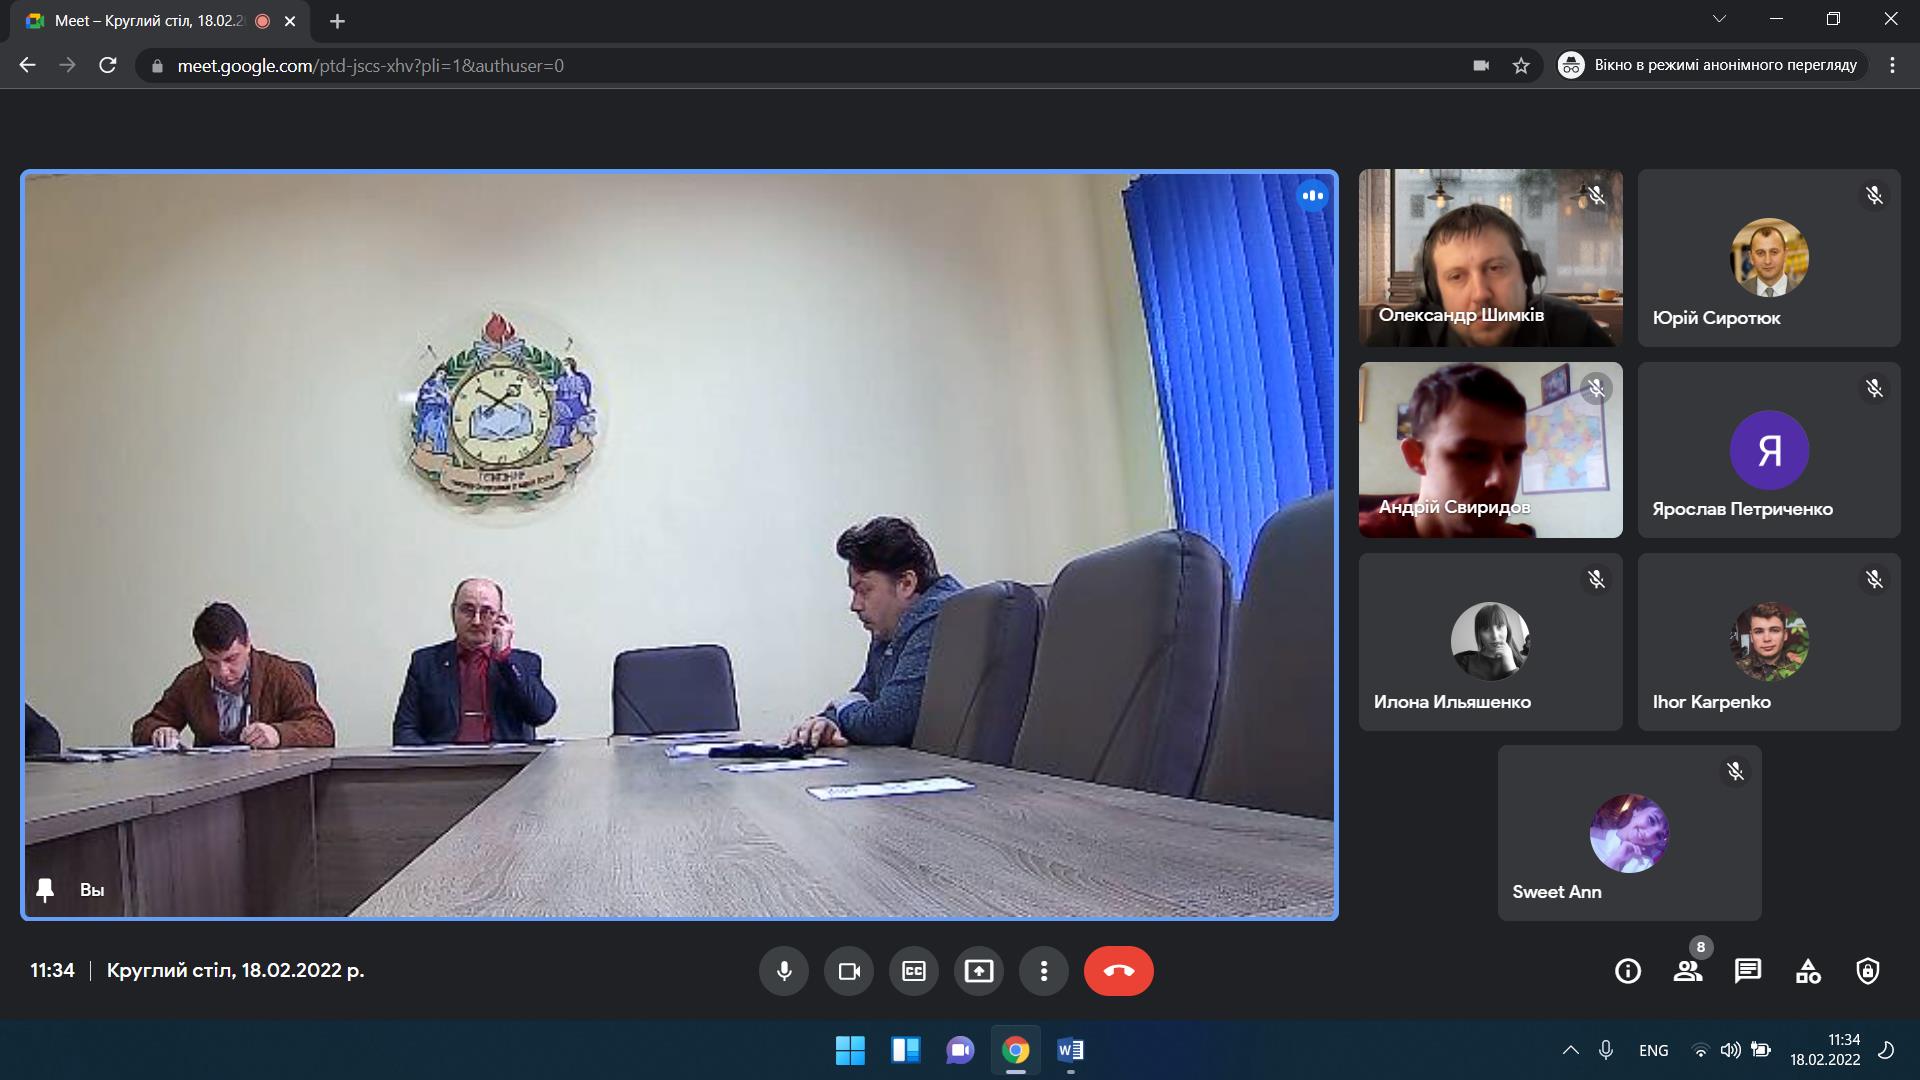Click the Present now screen share icon
Image resolution: width=1920 pixels, height=1080 pixels.
pyautogui.click(x=979, y=971)
